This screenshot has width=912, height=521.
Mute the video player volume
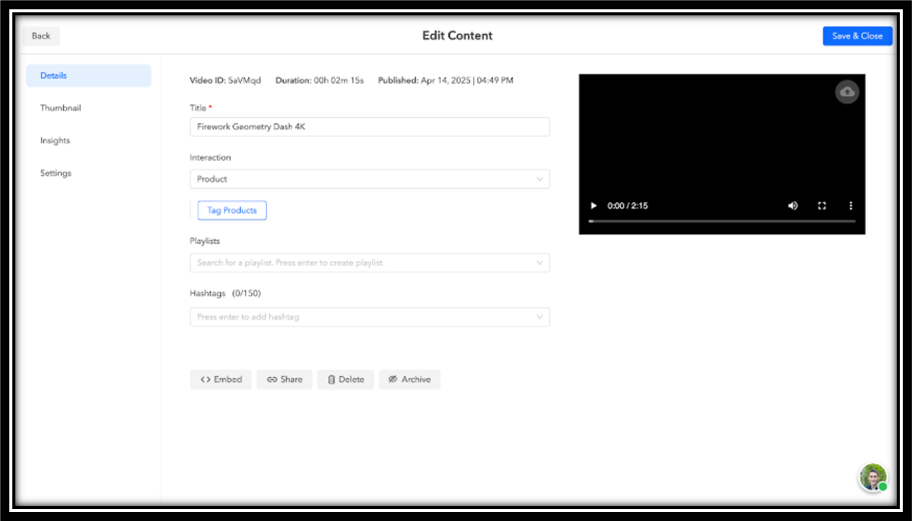[793, 206]
